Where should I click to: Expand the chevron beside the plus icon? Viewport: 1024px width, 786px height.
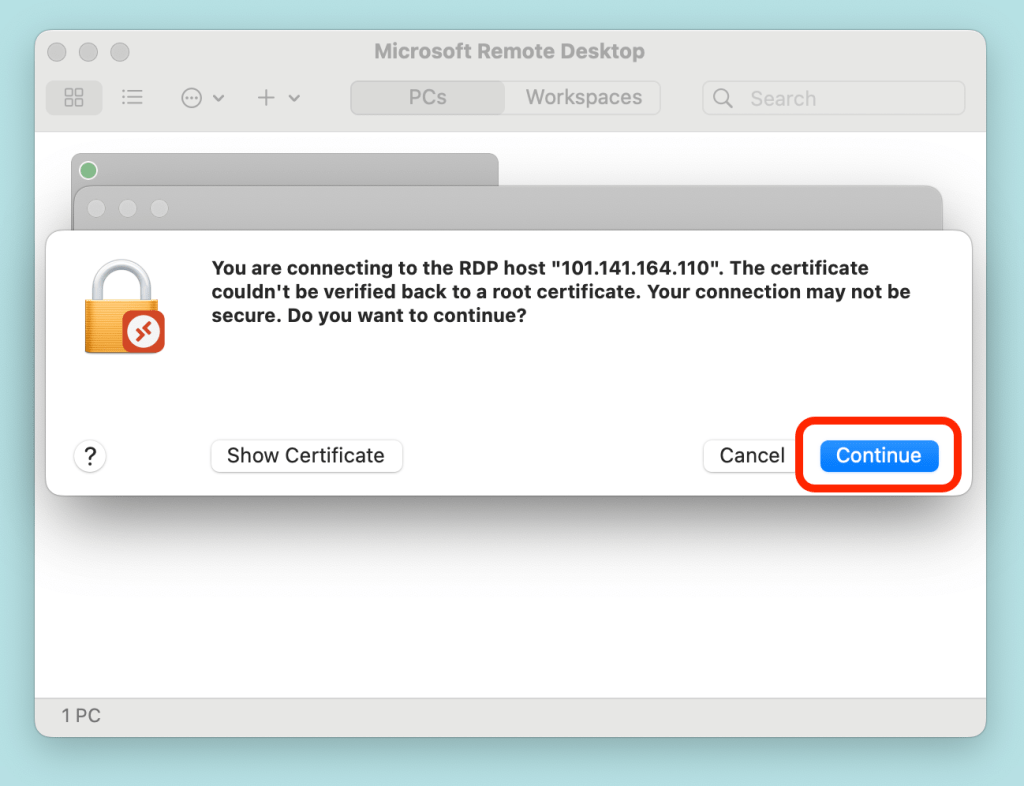(294, 98)
